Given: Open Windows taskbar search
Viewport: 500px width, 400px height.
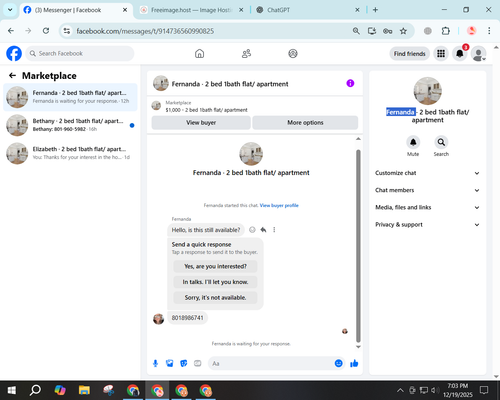Looking at the screenshot, I should point(35,390).
